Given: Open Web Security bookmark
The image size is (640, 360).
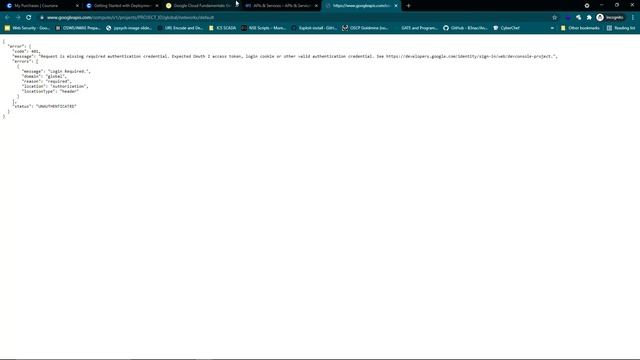Looking at the screenshot, I should [27, 28].
